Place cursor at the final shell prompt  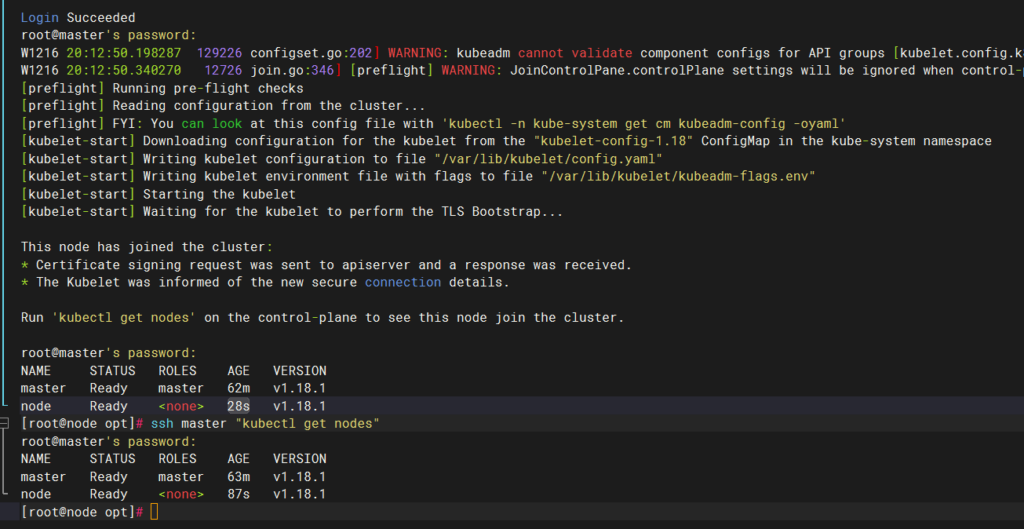click(x=154, y=512)
